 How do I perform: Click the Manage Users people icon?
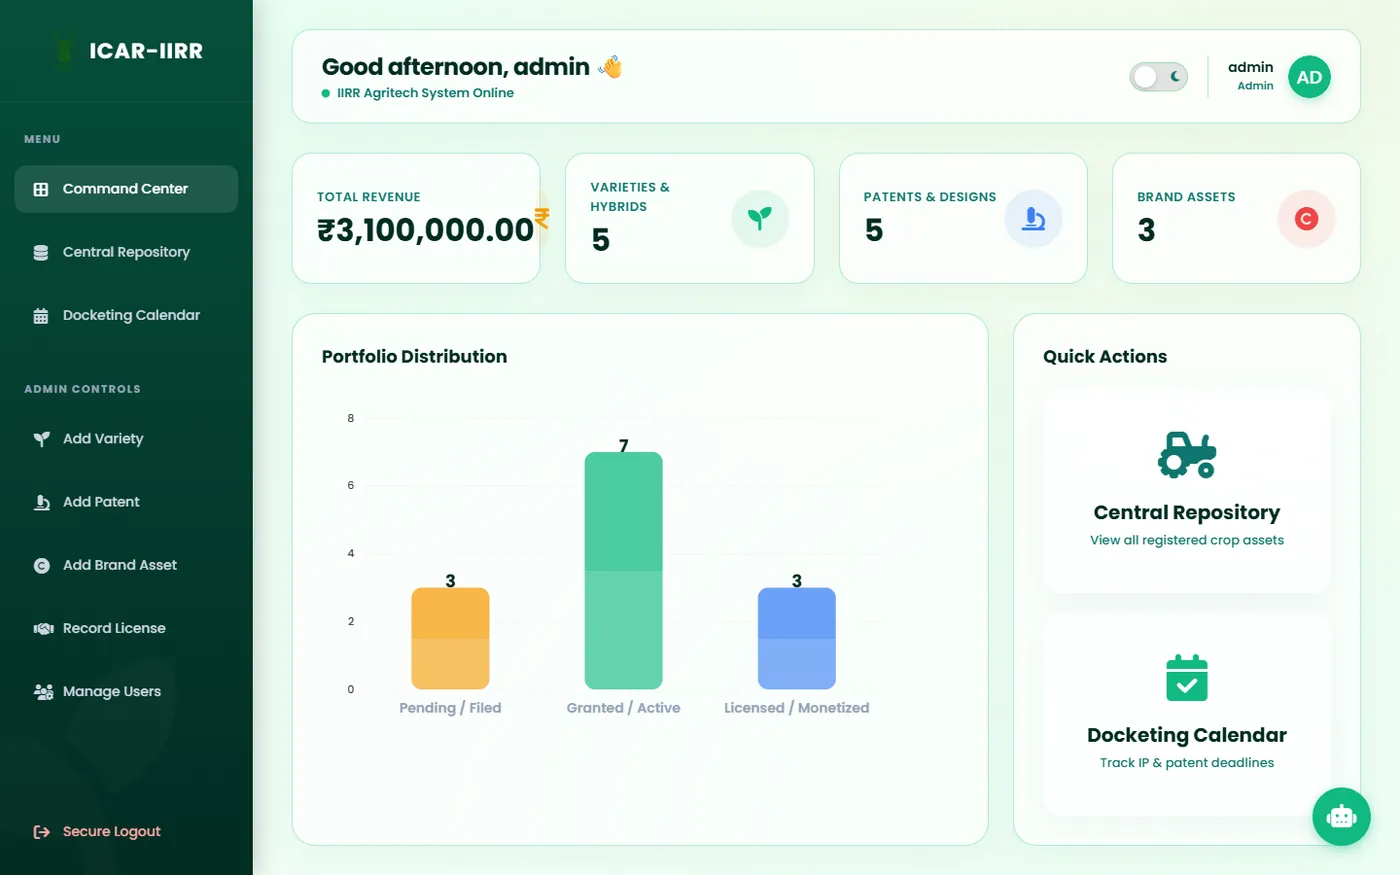pyautogui.click(x=43, y=692)
